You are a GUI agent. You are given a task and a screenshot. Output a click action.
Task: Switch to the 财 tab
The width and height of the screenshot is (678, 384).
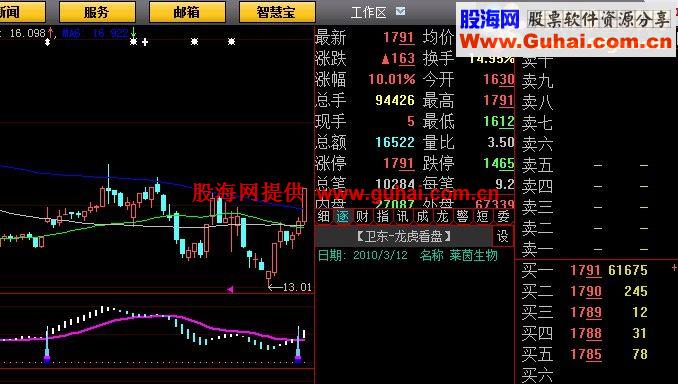[x=362, y=216]
